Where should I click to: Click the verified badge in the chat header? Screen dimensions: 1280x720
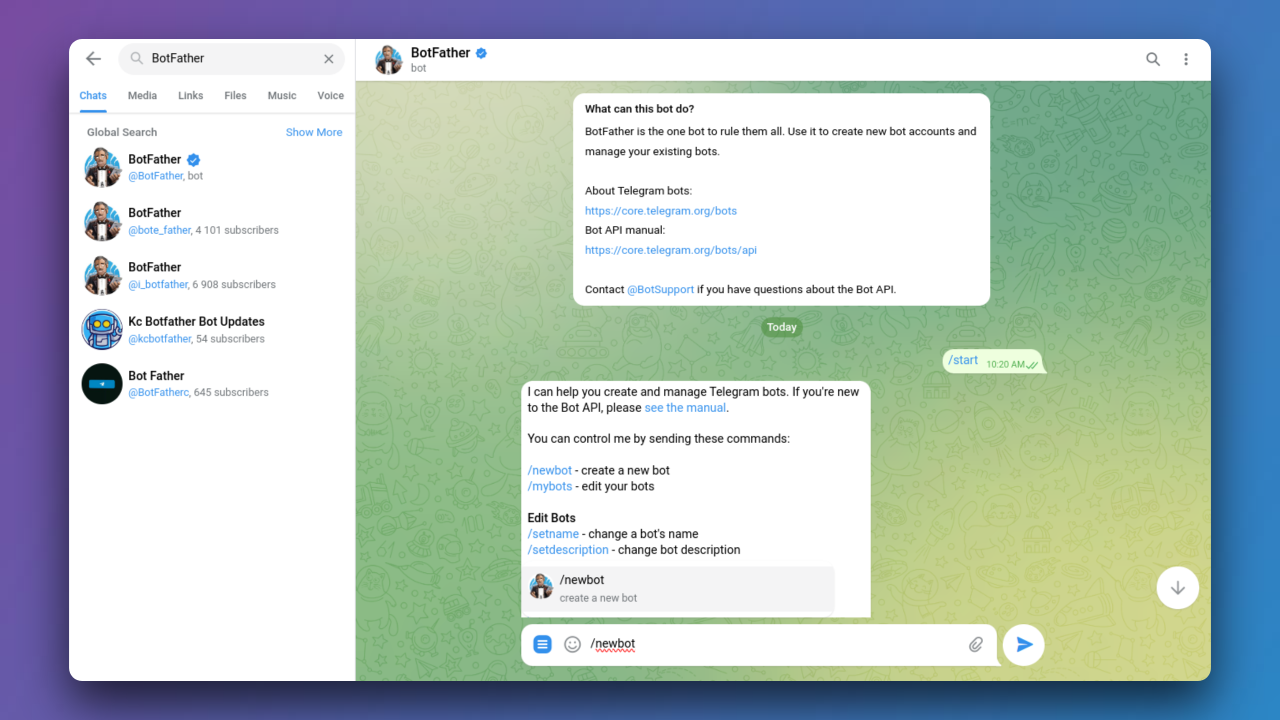[481, 53]
